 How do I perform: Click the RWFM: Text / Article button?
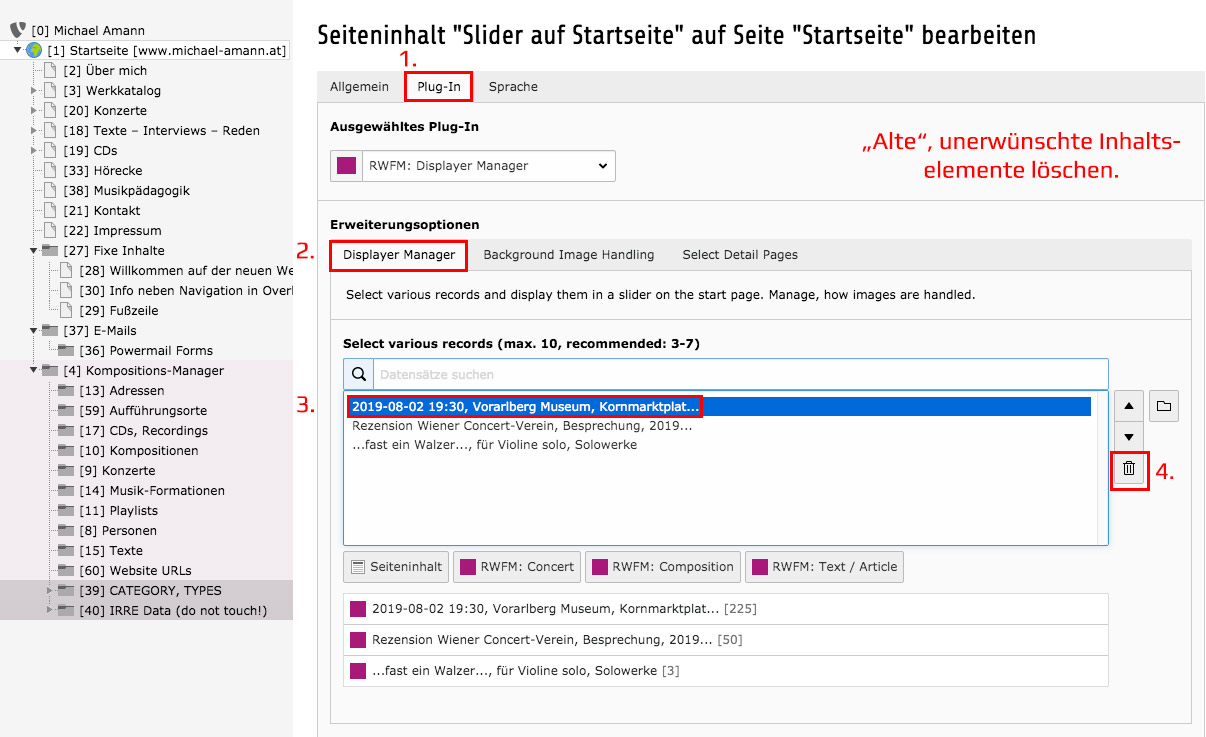(x=824, y=566)
